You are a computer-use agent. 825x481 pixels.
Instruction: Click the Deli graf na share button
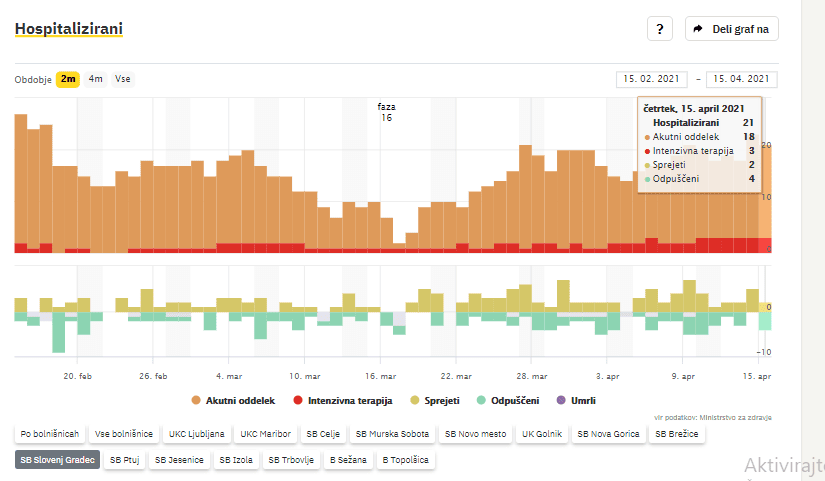tap(731, 30)
